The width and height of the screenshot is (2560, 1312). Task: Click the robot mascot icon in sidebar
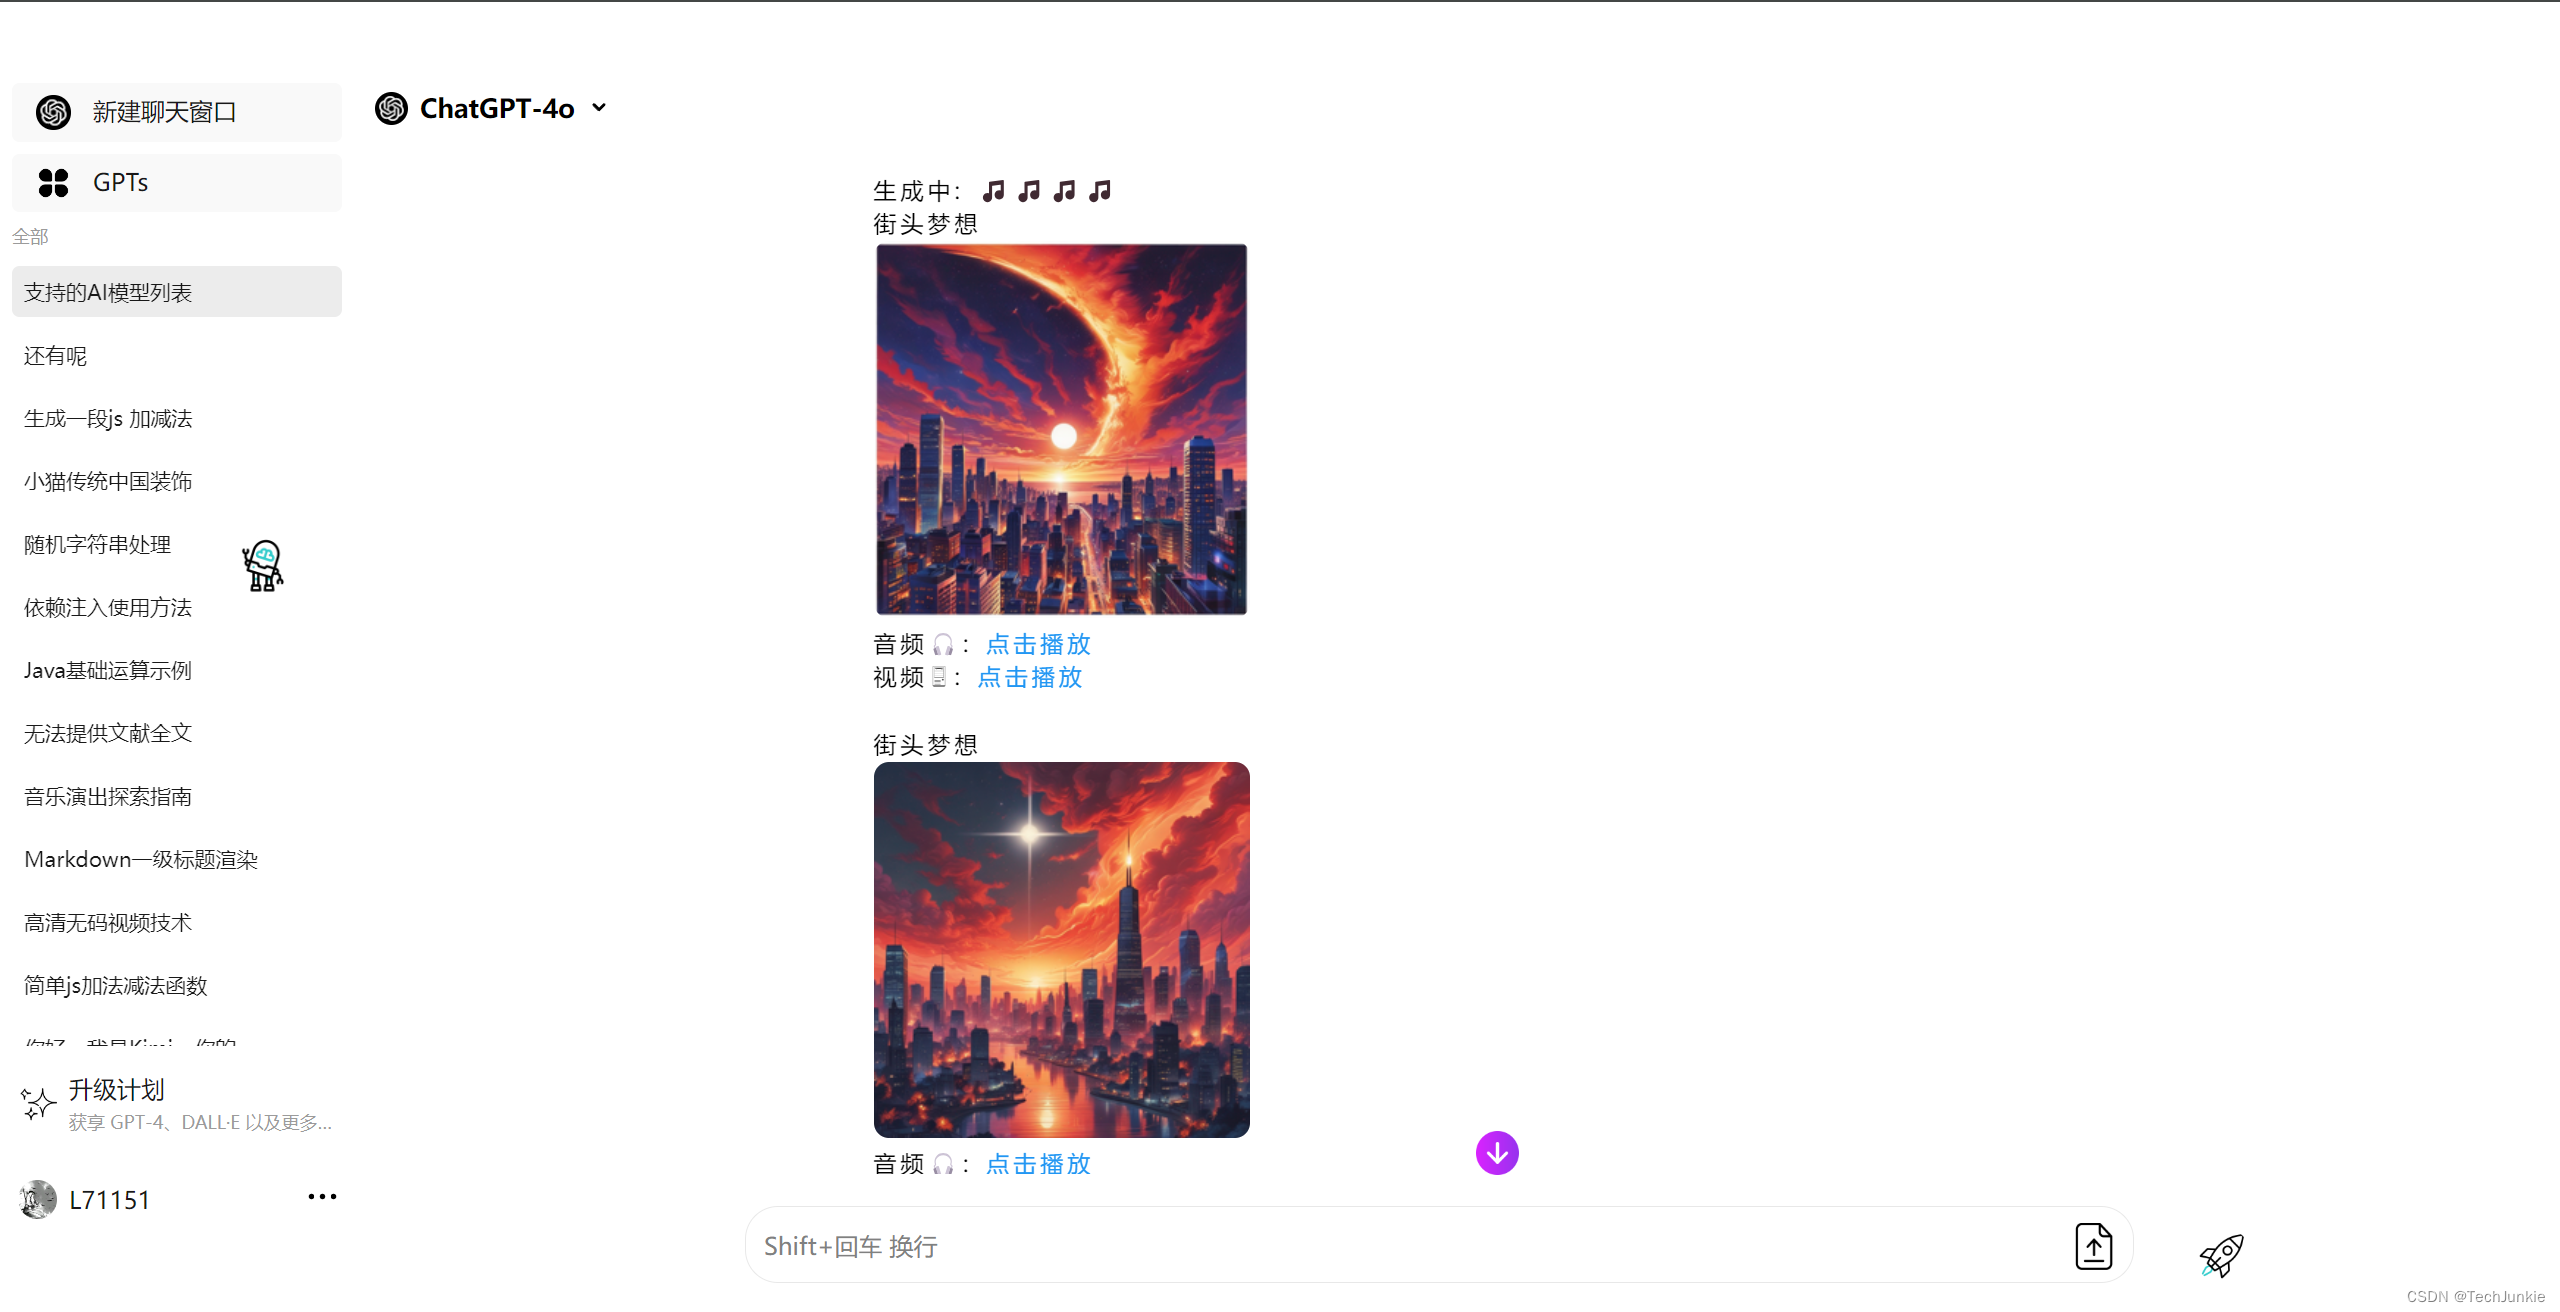pyautogui.click(x=263, y=566)
